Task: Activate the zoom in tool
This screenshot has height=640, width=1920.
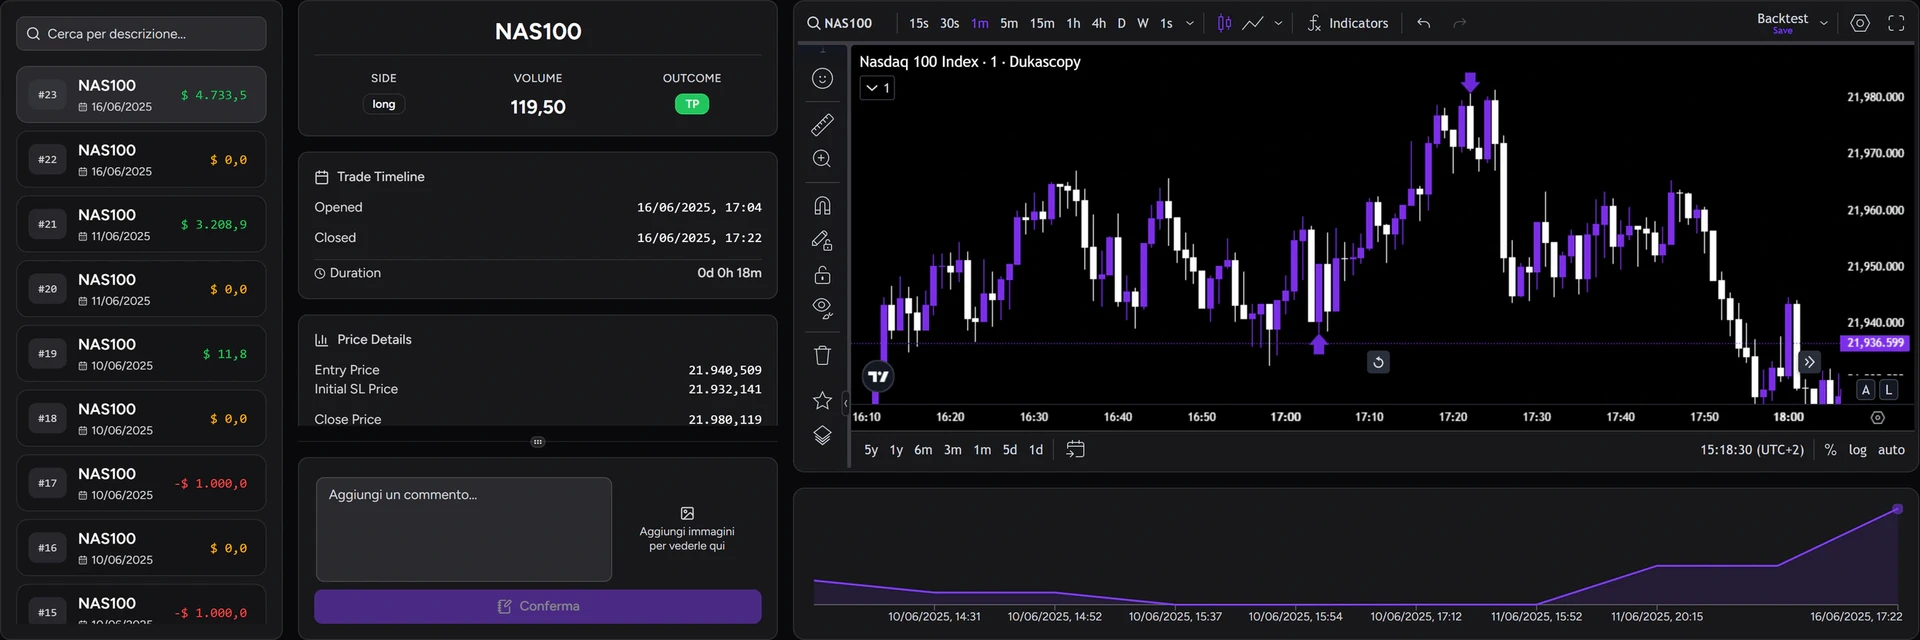Action: tap(822, 159)
